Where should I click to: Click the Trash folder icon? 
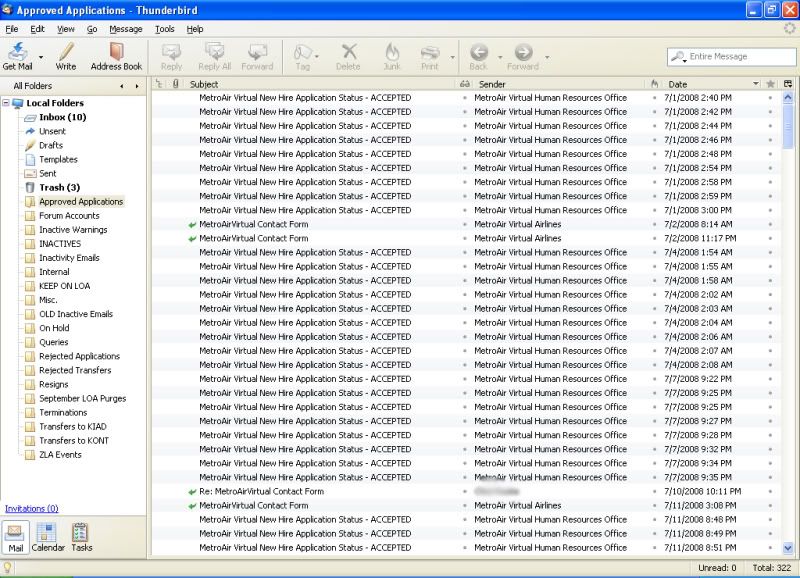(30, 187)
